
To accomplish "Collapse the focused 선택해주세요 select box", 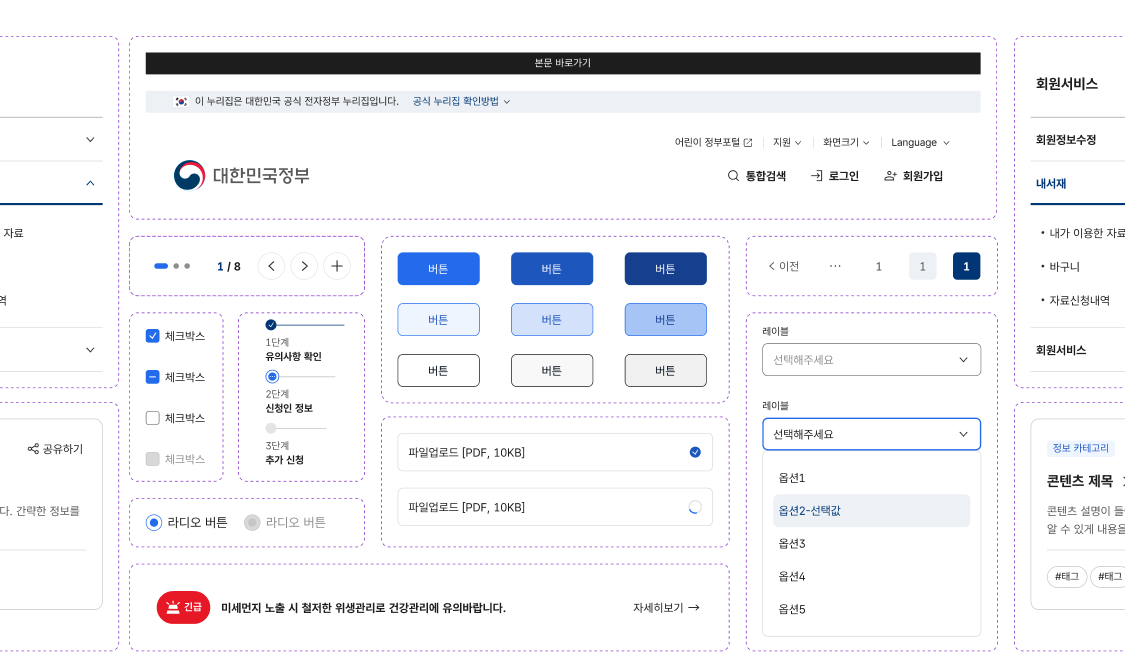I will 871,434.
